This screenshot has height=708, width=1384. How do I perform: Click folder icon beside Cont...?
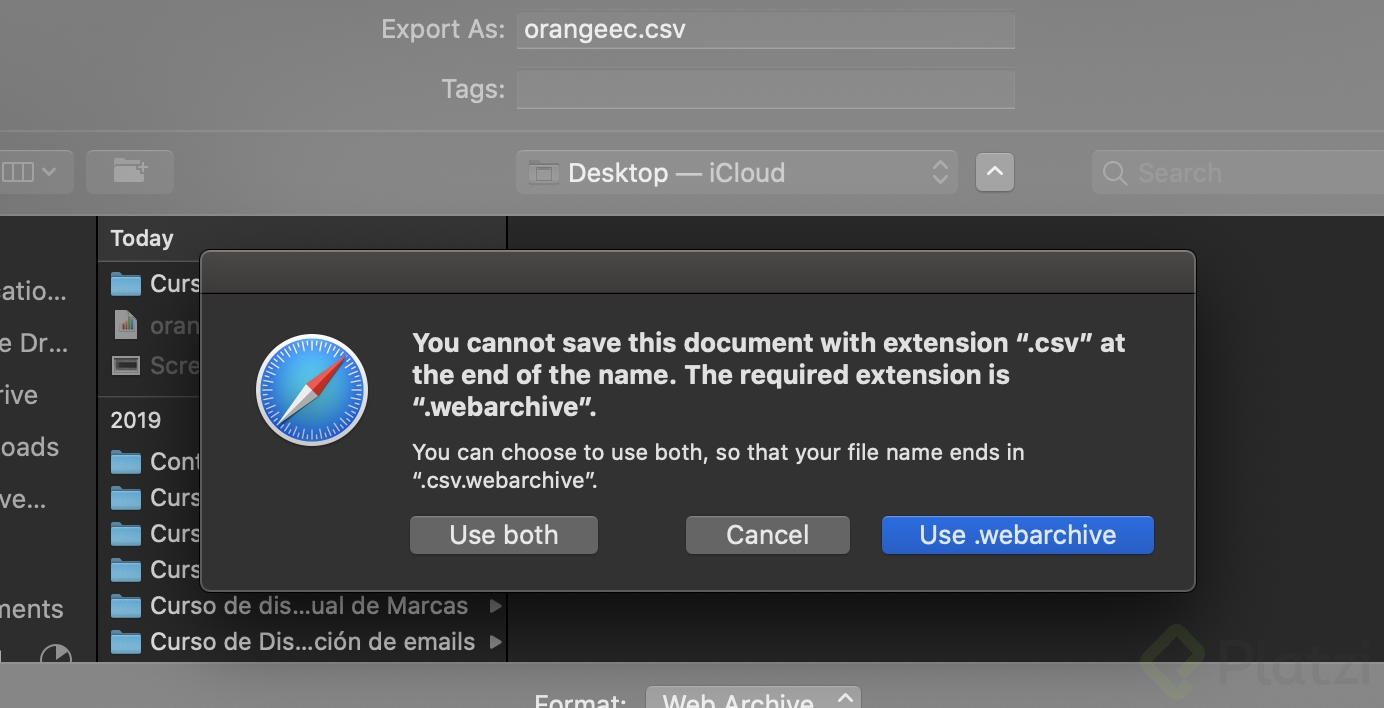coord(126,462)
